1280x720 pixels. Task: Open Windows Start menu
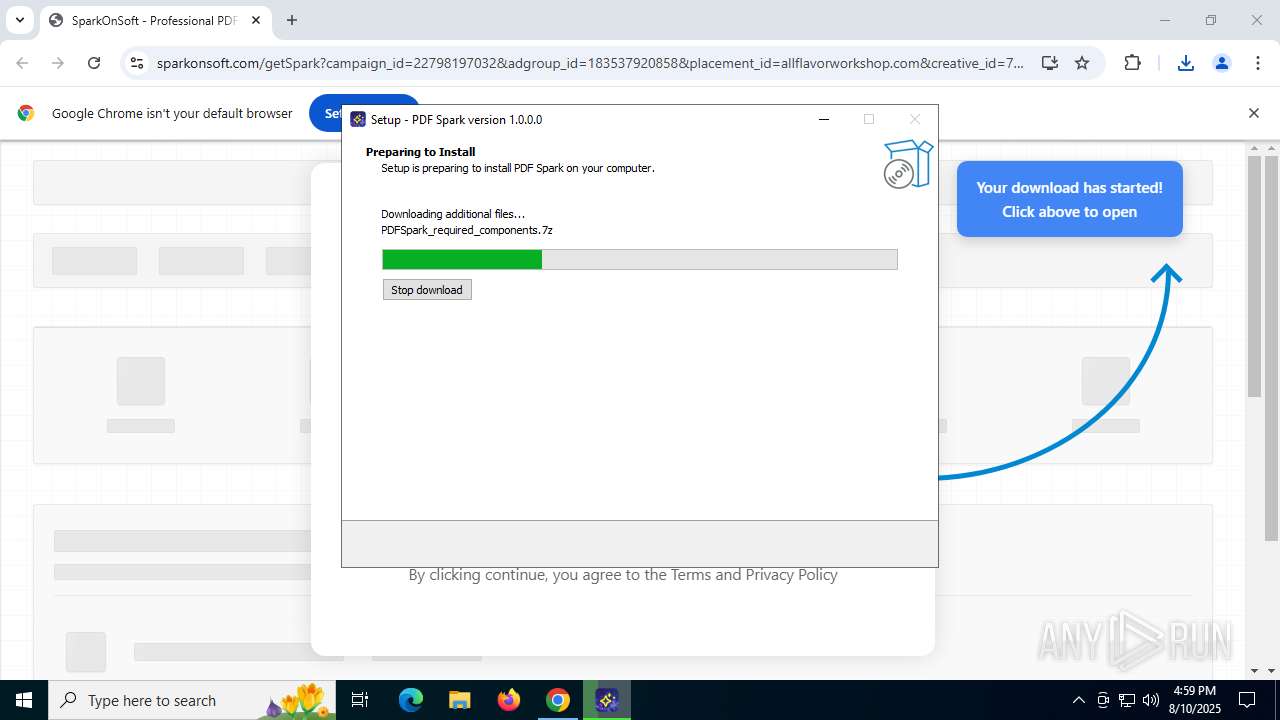coord(23,700)
